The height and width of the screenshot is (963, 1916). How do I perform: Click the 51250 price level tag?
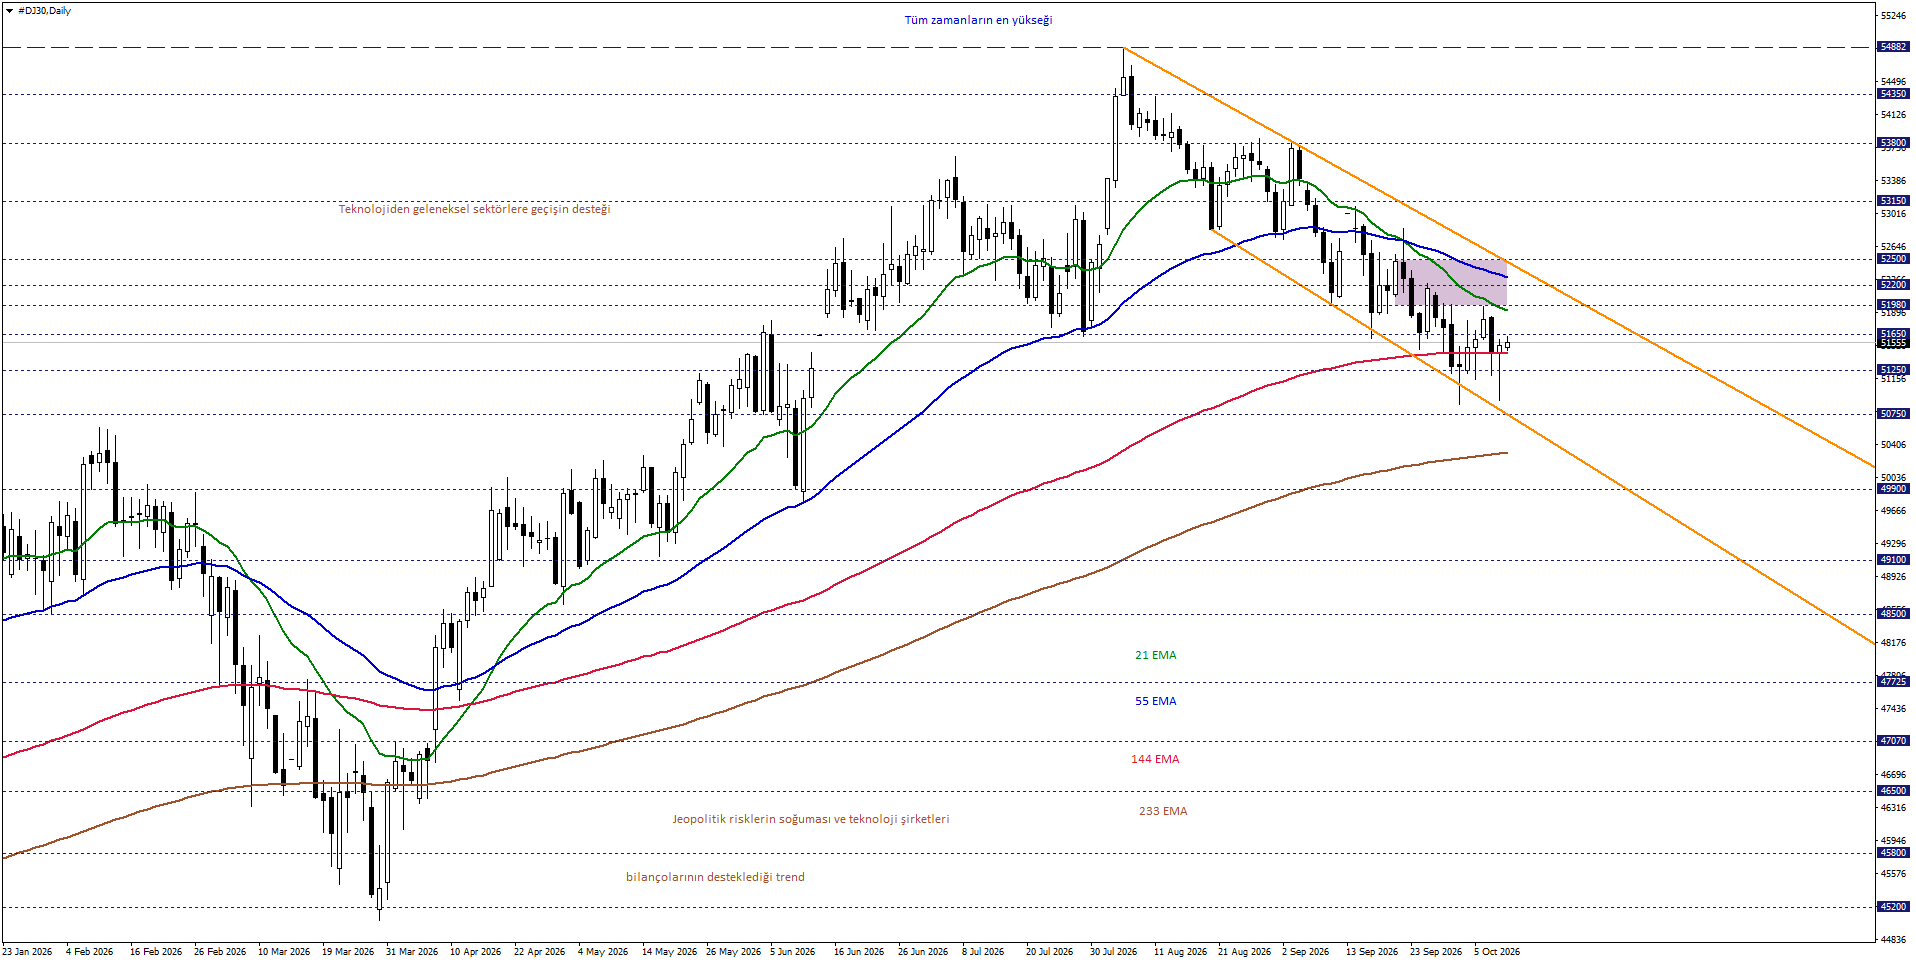[x=1893, y=370]
